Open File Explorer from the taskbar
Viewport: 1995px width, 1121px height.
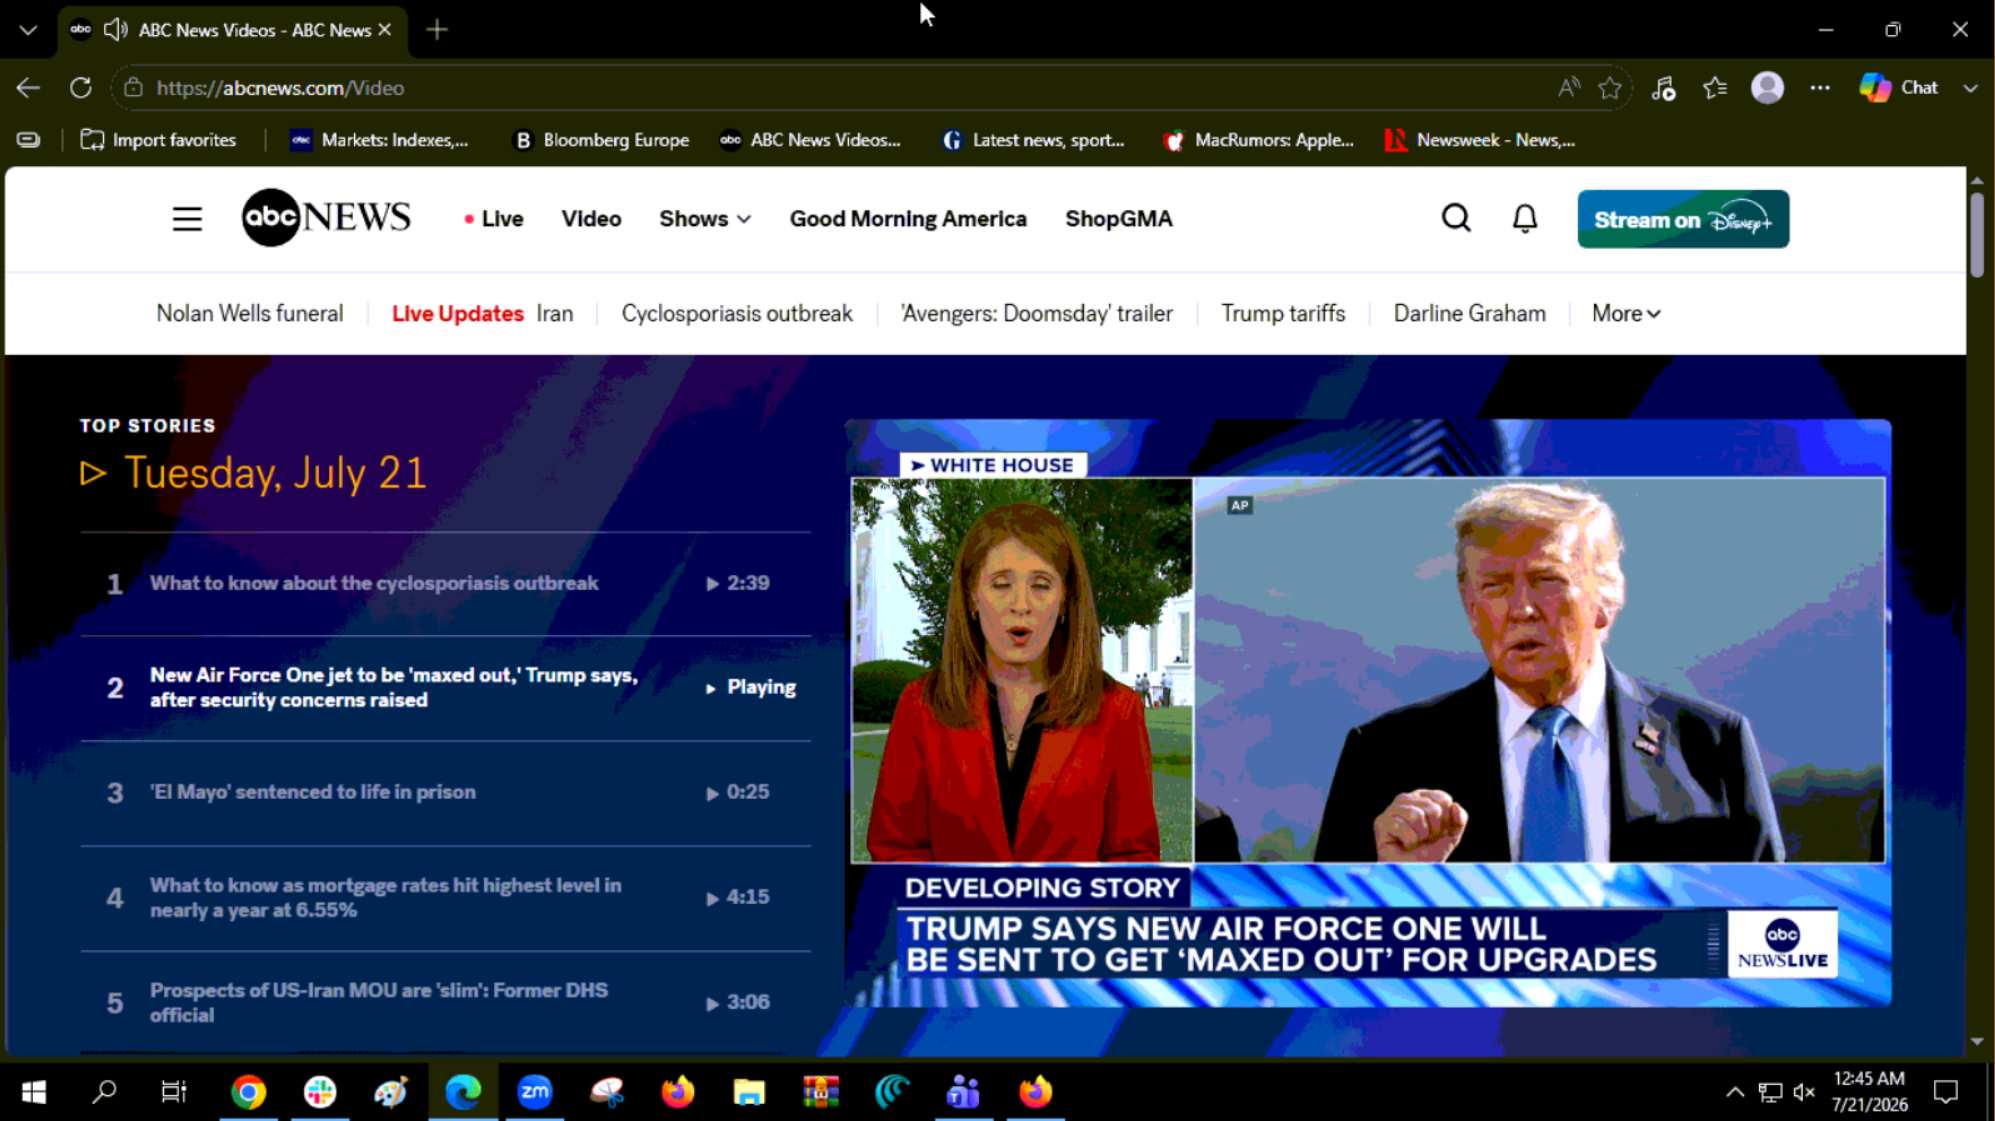749,1092
